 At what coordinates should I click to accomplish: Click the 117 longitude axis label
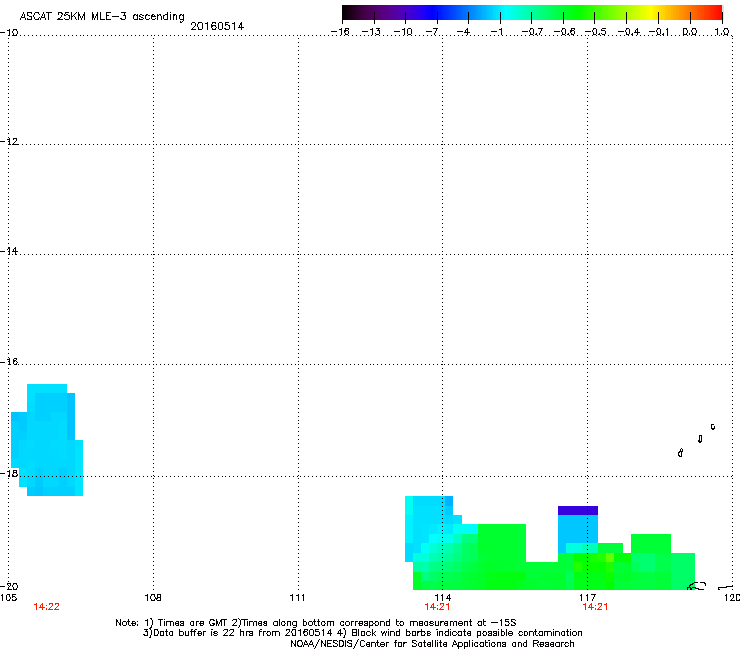(x=587, y=598)
